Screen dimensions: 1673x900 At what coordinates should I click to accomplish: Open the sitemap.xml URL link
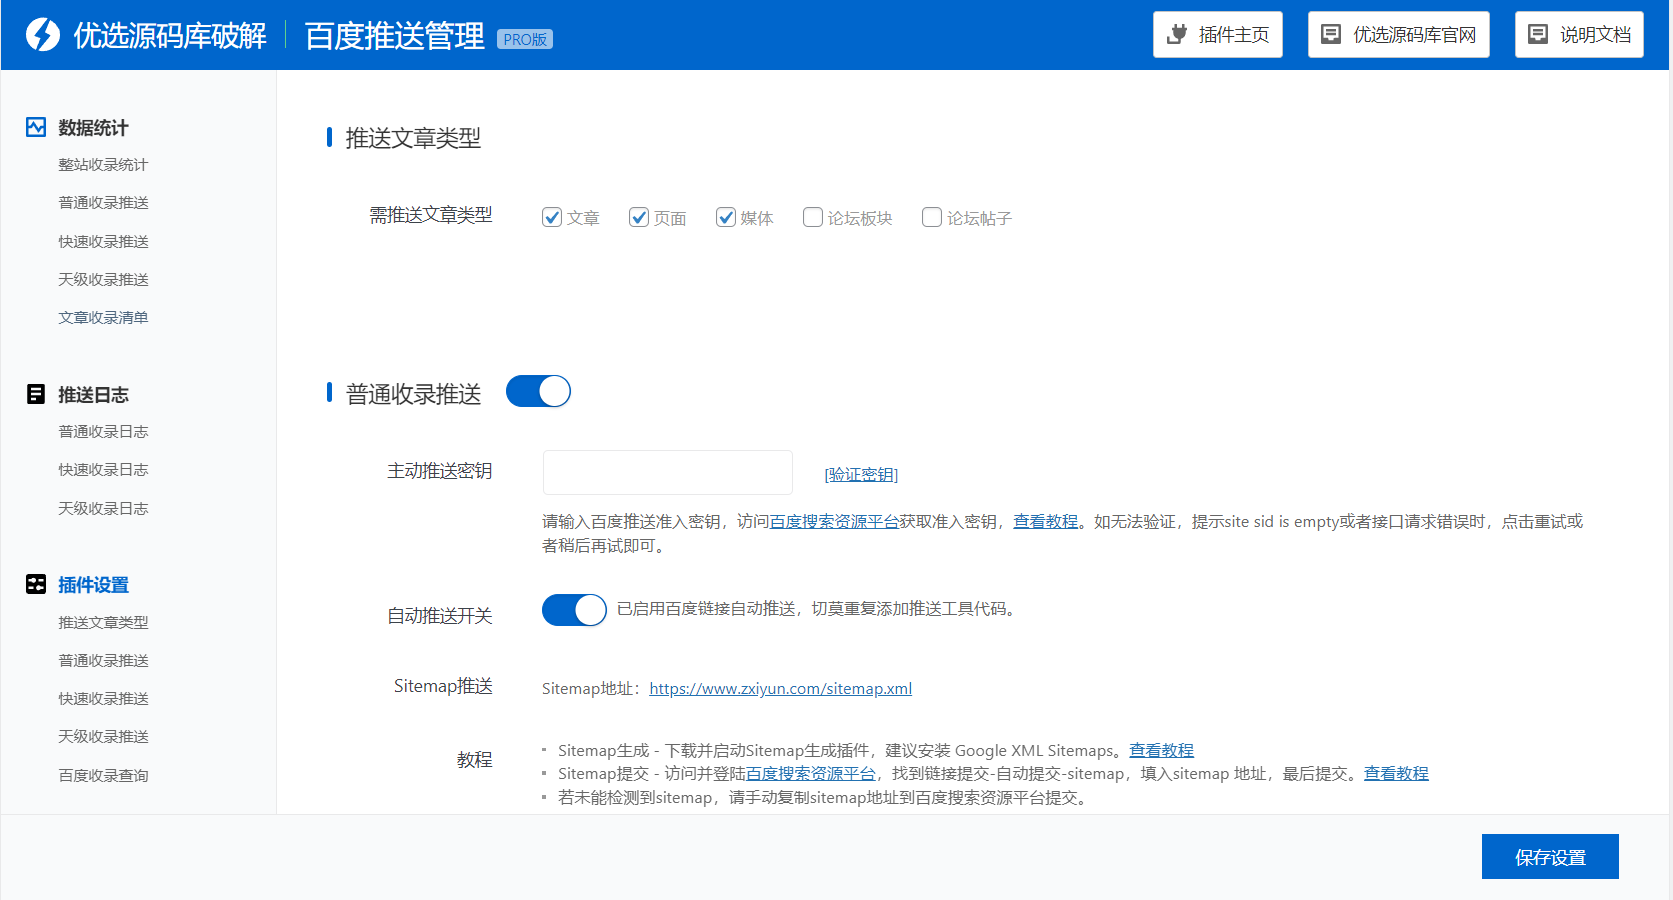point(780,689)
